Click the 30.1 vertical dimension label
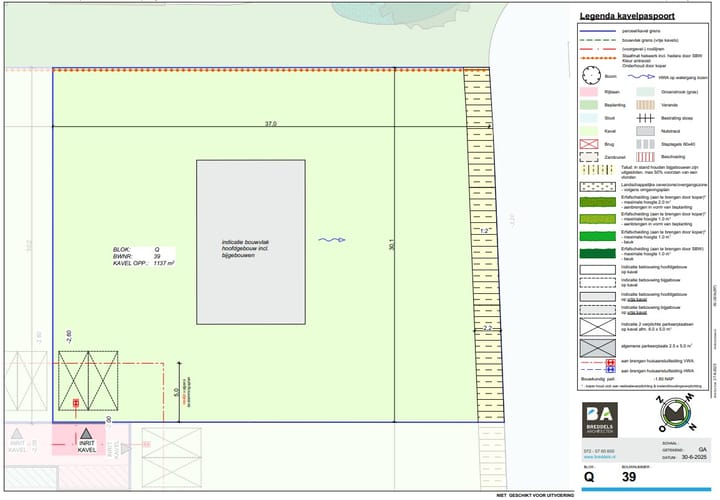720x500 pixels. (391, 245)
